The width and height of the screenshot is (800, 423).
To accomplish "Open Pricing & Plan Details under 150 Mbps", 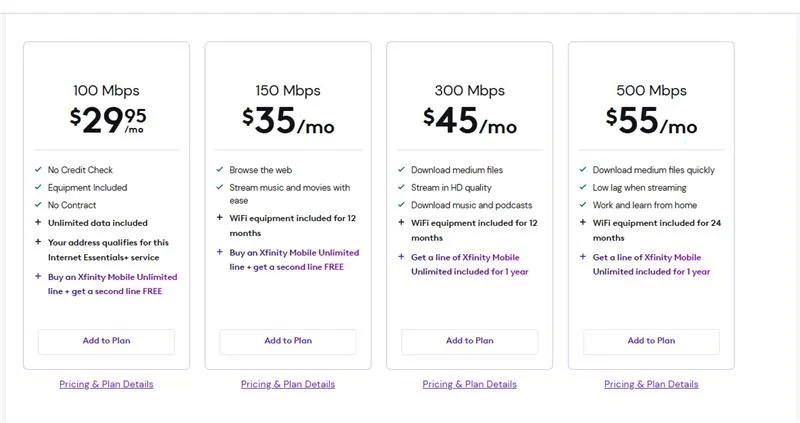I will (x=288, y=384).
